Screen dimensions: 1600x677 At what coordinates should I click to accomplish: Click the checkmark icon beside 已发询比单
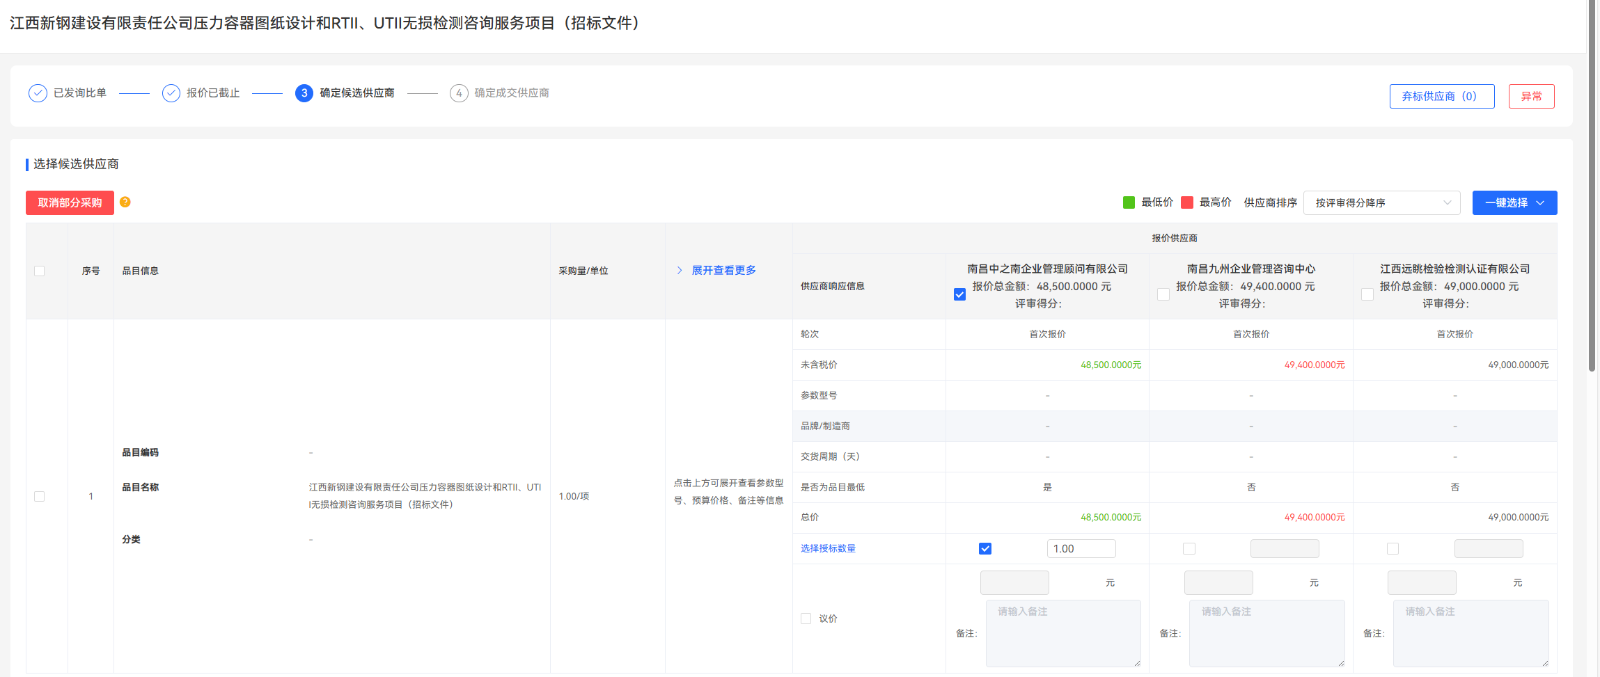pyautogui.click(x=38, y=93)
